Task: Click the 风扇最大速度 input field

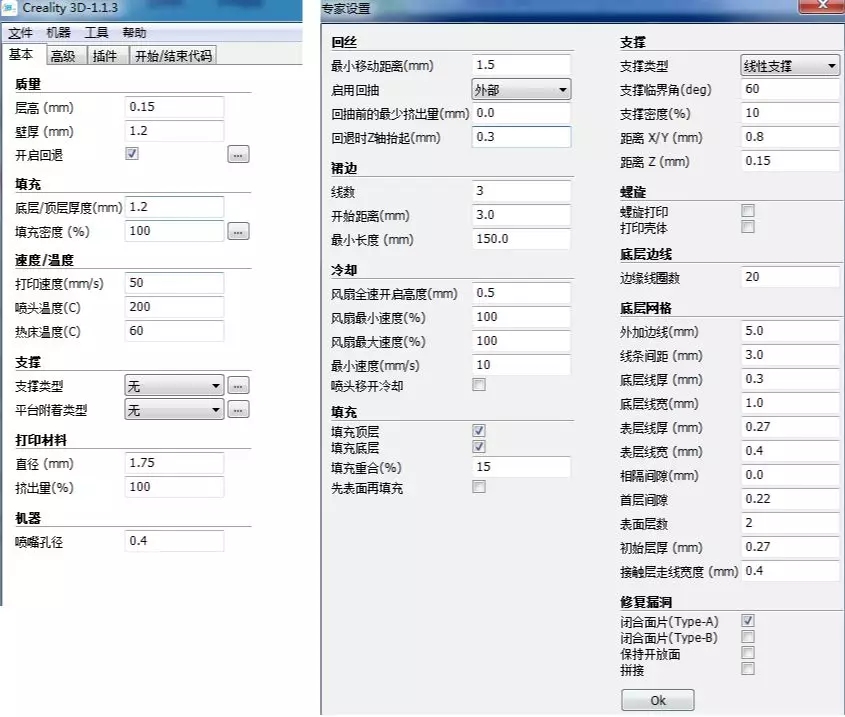Action: point(521,341)
